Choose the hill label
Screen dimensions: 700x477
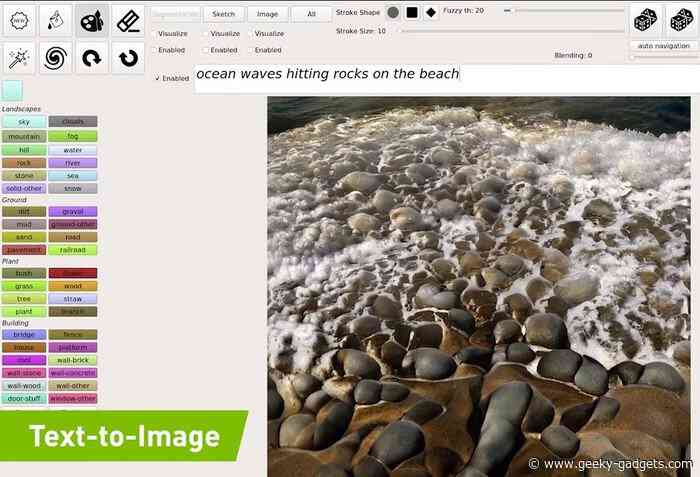coord(24,150)
